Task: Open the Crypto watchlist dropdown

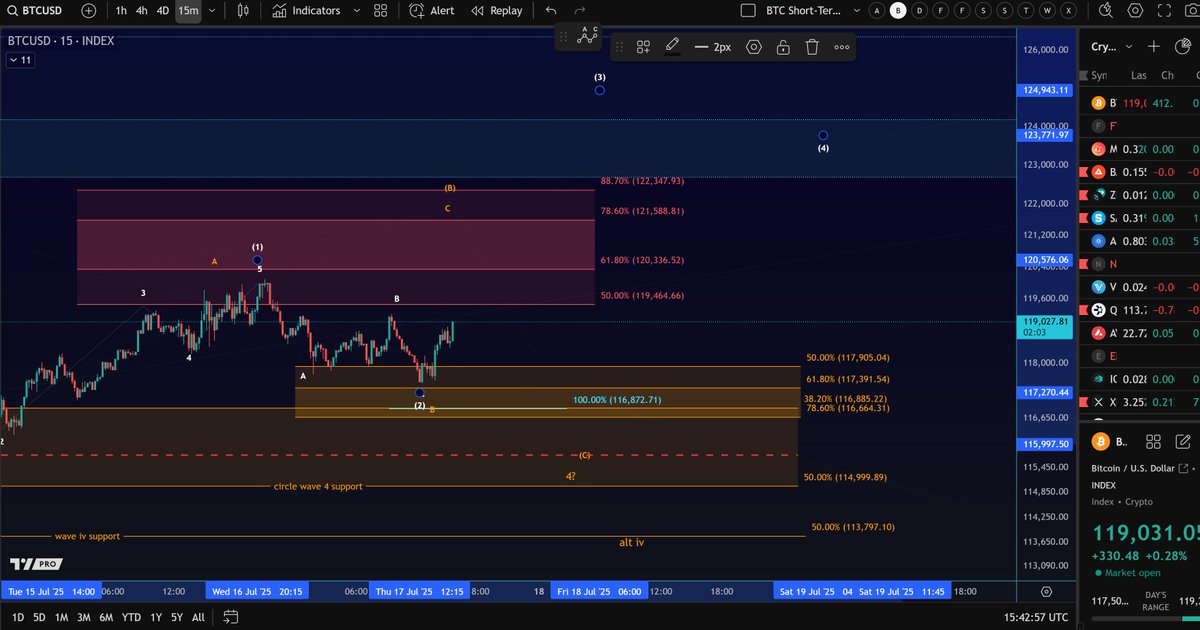Action: (x=1112, y=46)
